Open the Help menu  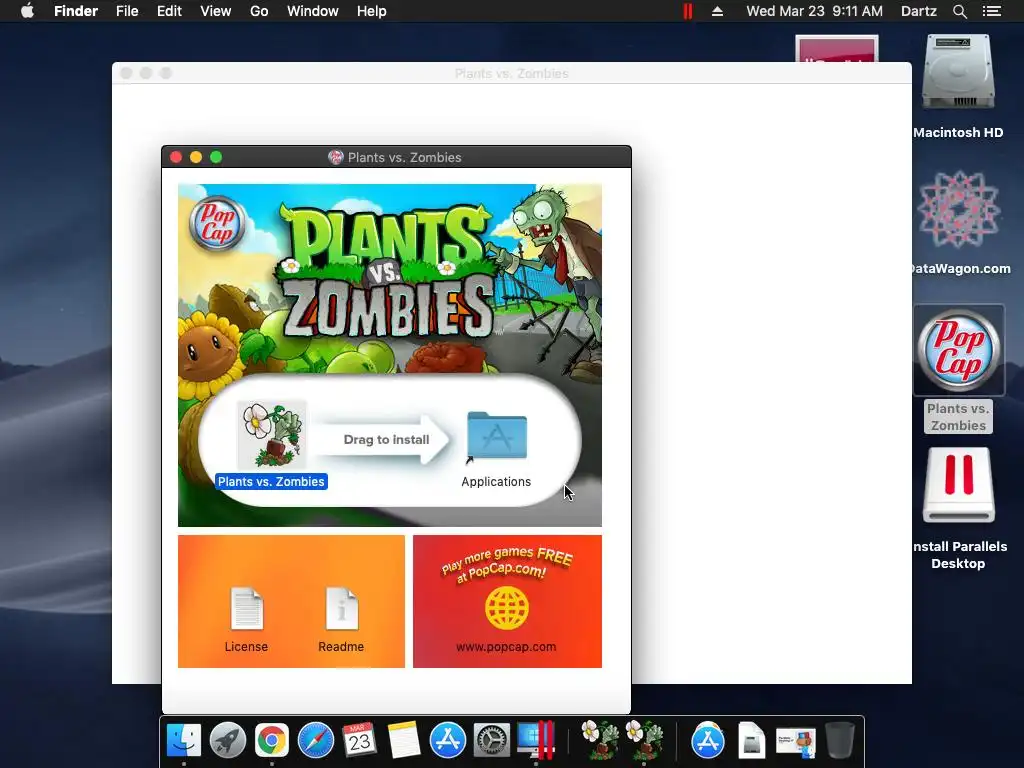372,11
